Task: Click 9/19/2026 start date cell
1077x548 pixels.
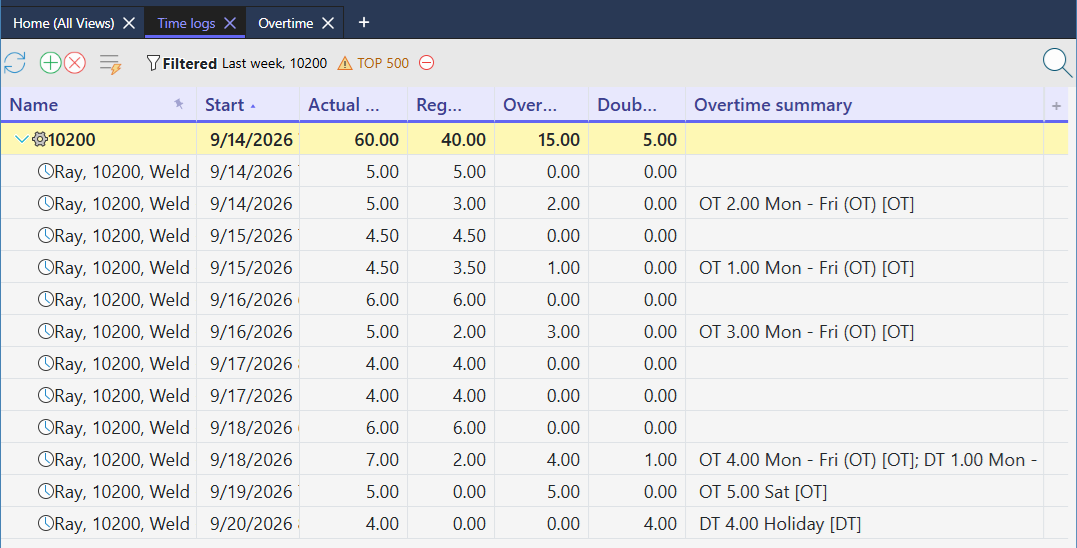Action: pos(249,492)
